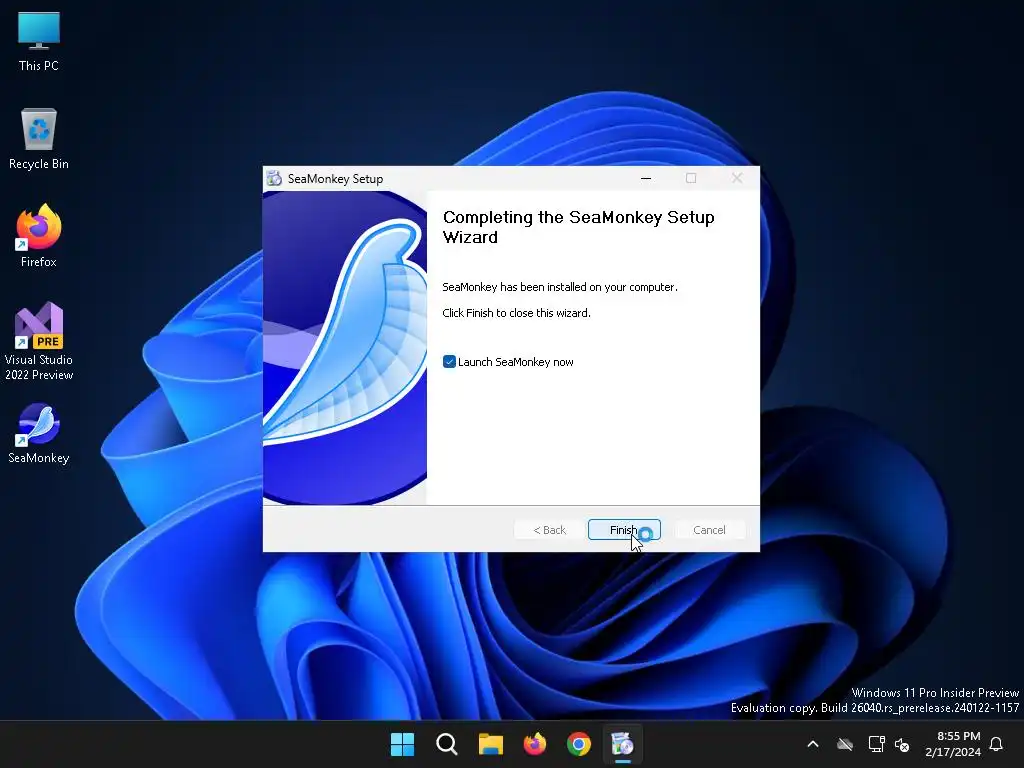The height and width of the screenshot is (768, 1024).
Task: Click the muted volume tray icon
Action: click(x=903, y=744)
